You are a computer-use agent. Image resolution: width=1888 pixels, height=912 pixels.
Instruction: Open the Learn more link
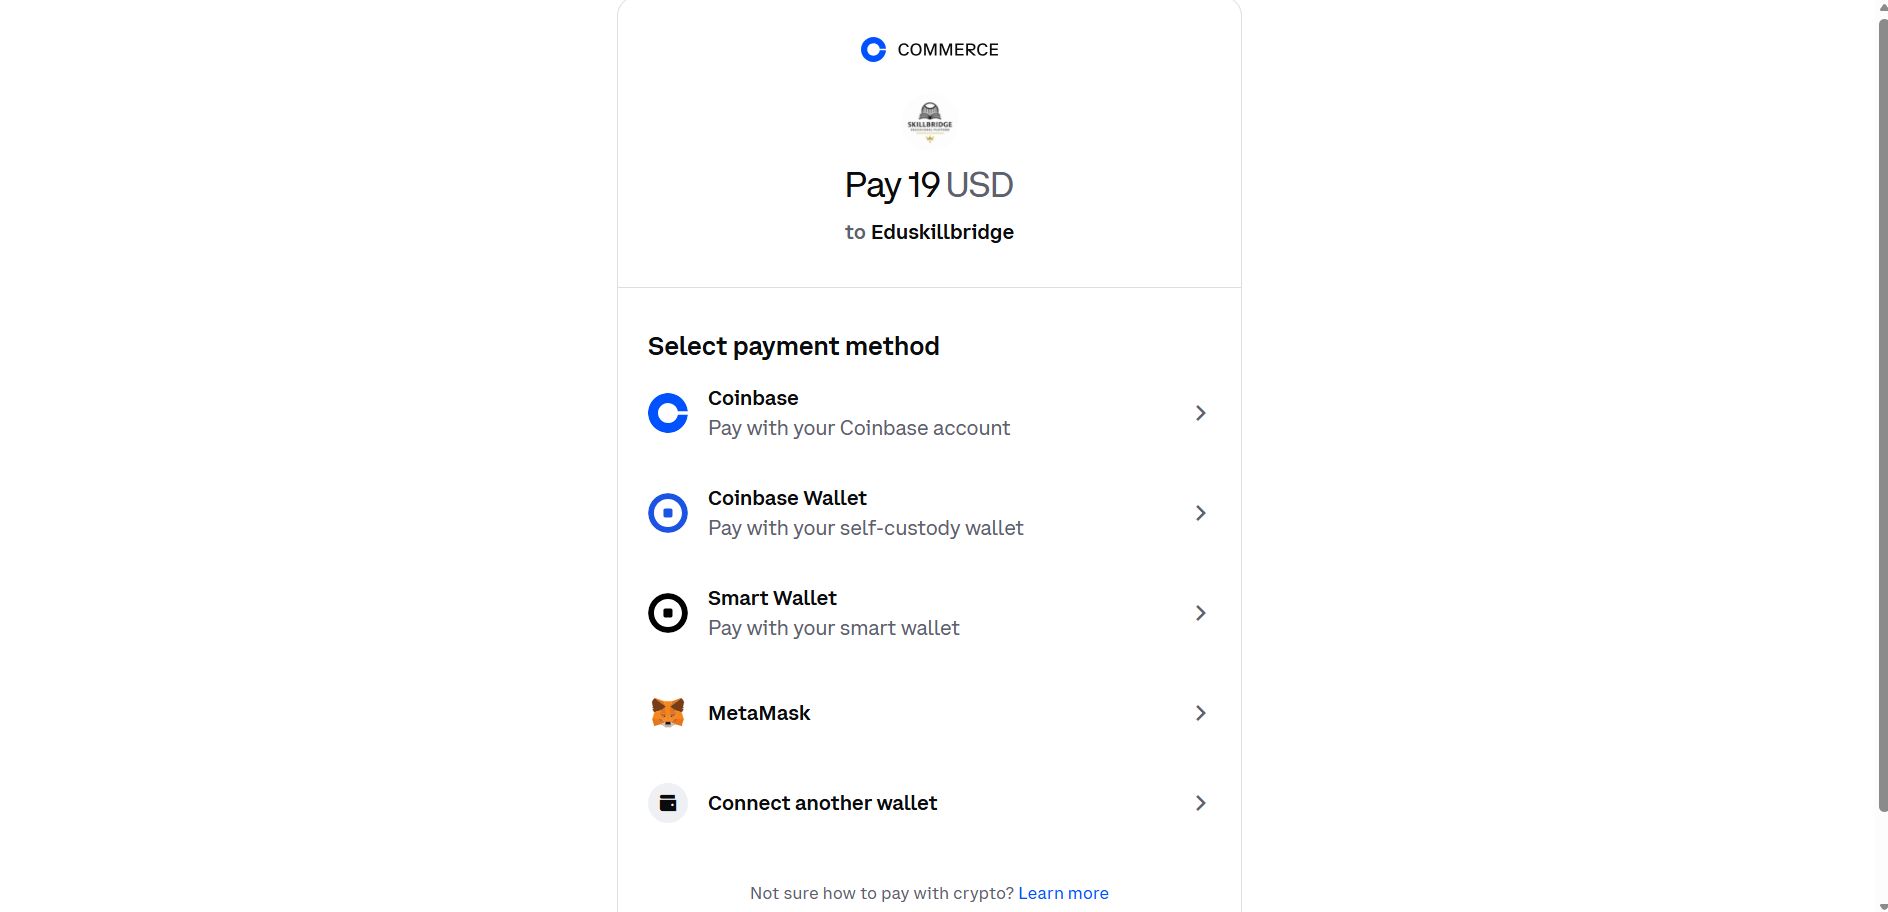point(1063,893)
